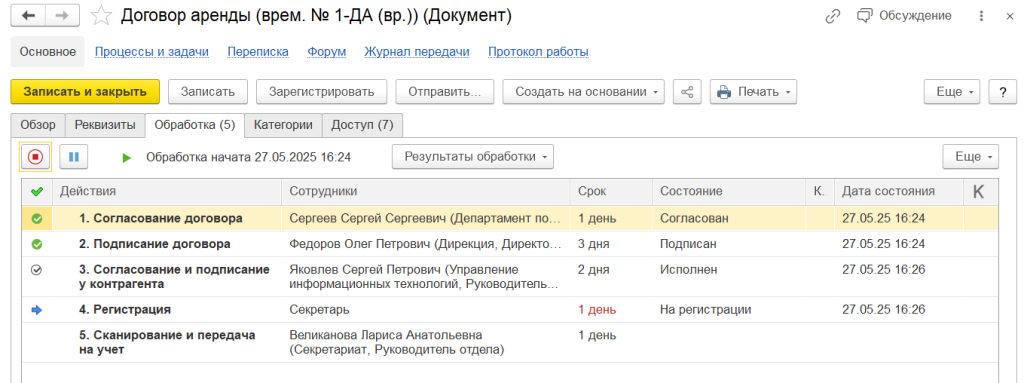Click the На регистрации status cell
1024x383 pixels.
pos(729,310)
